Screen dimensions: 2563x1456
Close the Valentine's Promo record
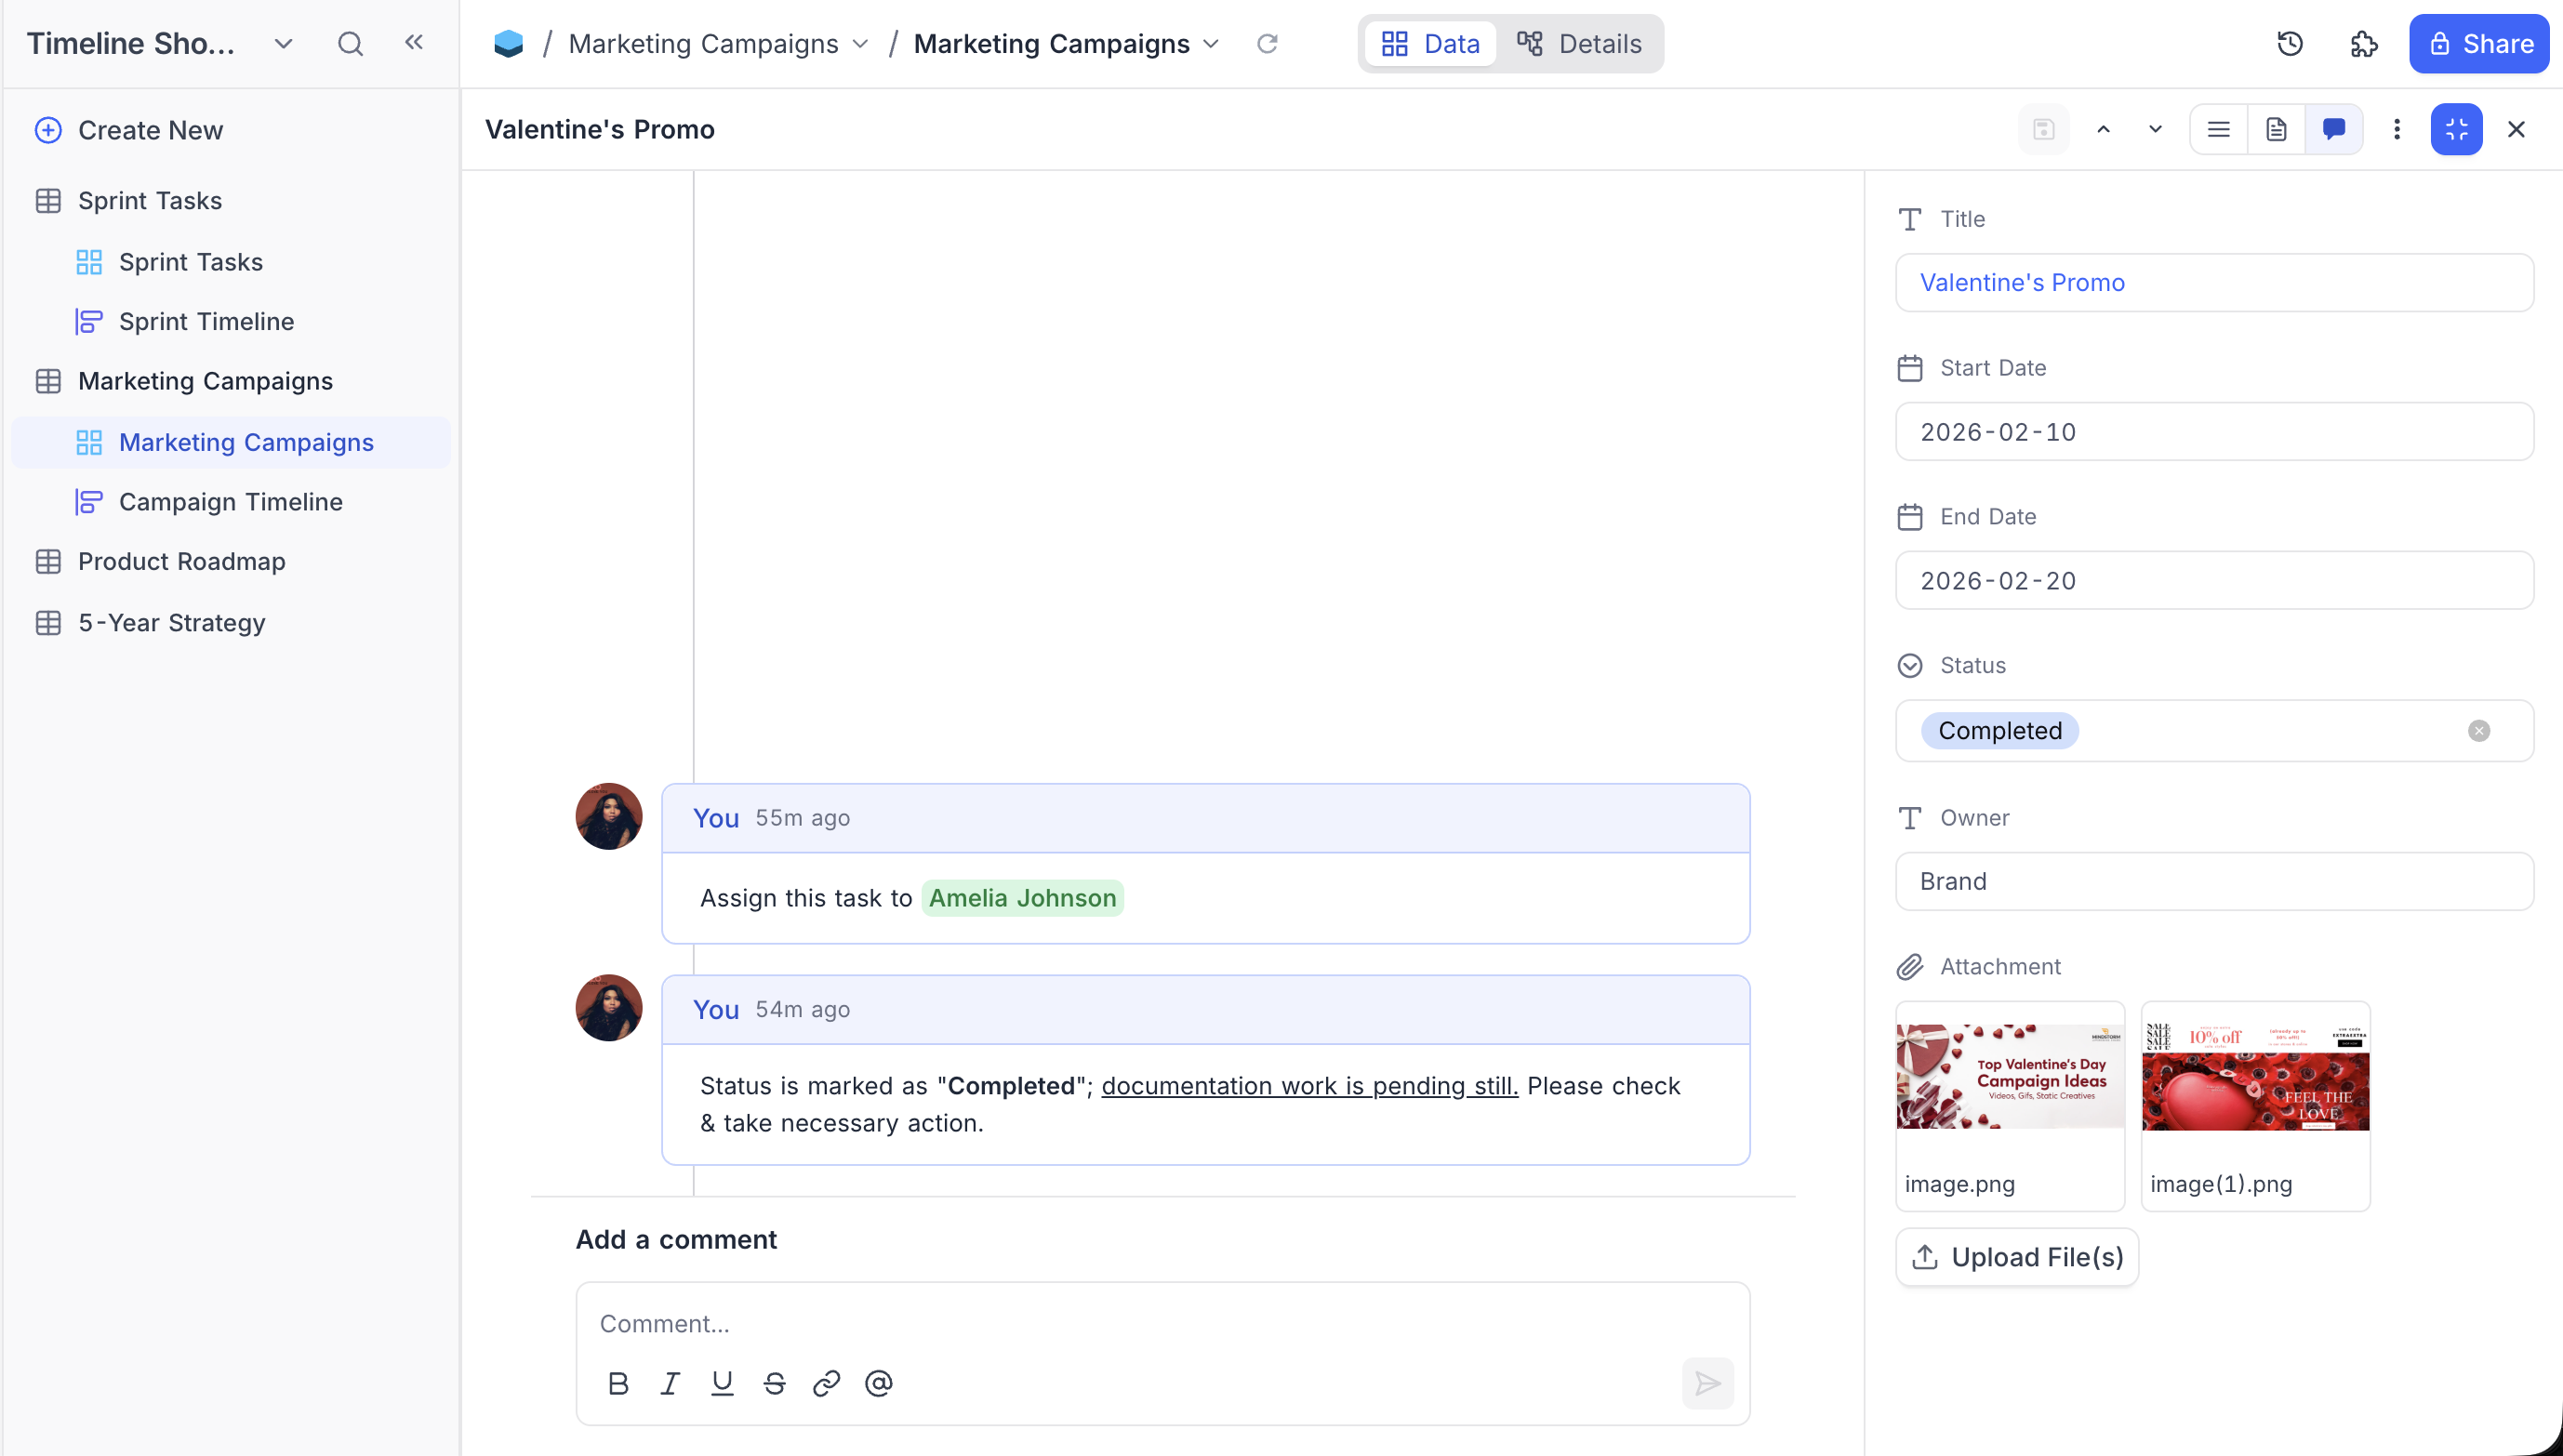pyautogui.click(x=2517, y=129)
